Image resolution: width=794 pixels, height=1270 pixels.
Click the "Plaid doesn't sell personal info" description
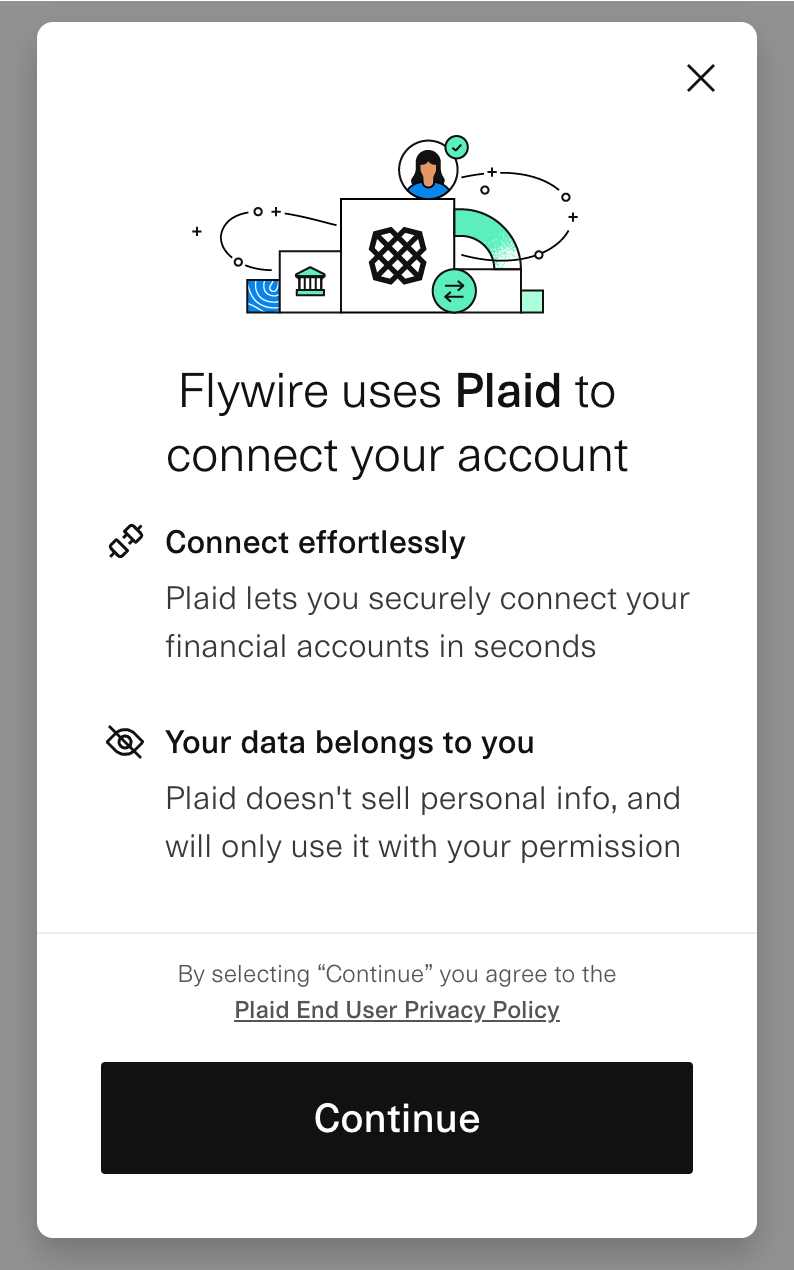pyautogui.click(x=422, y=822)
